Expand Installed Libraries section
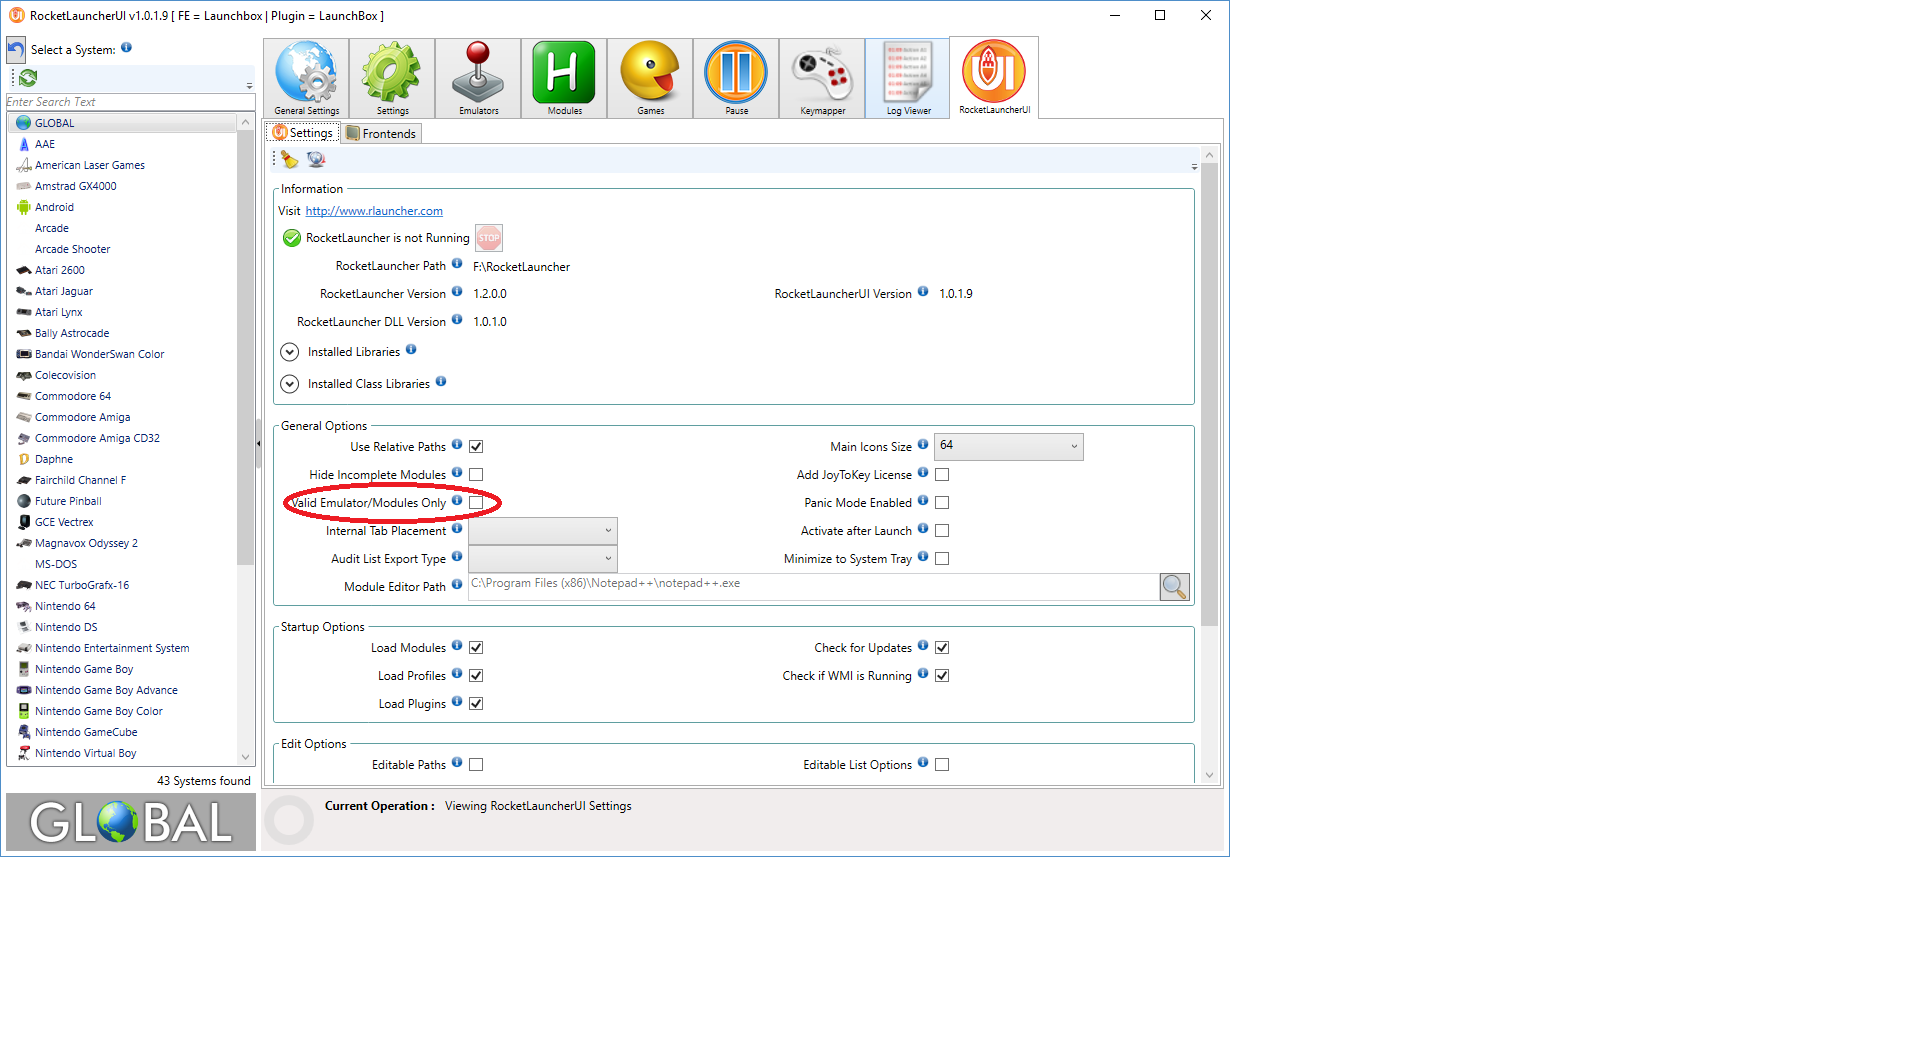The width and height of the screenshot is (1920, 1040). (x=290, y=352)
